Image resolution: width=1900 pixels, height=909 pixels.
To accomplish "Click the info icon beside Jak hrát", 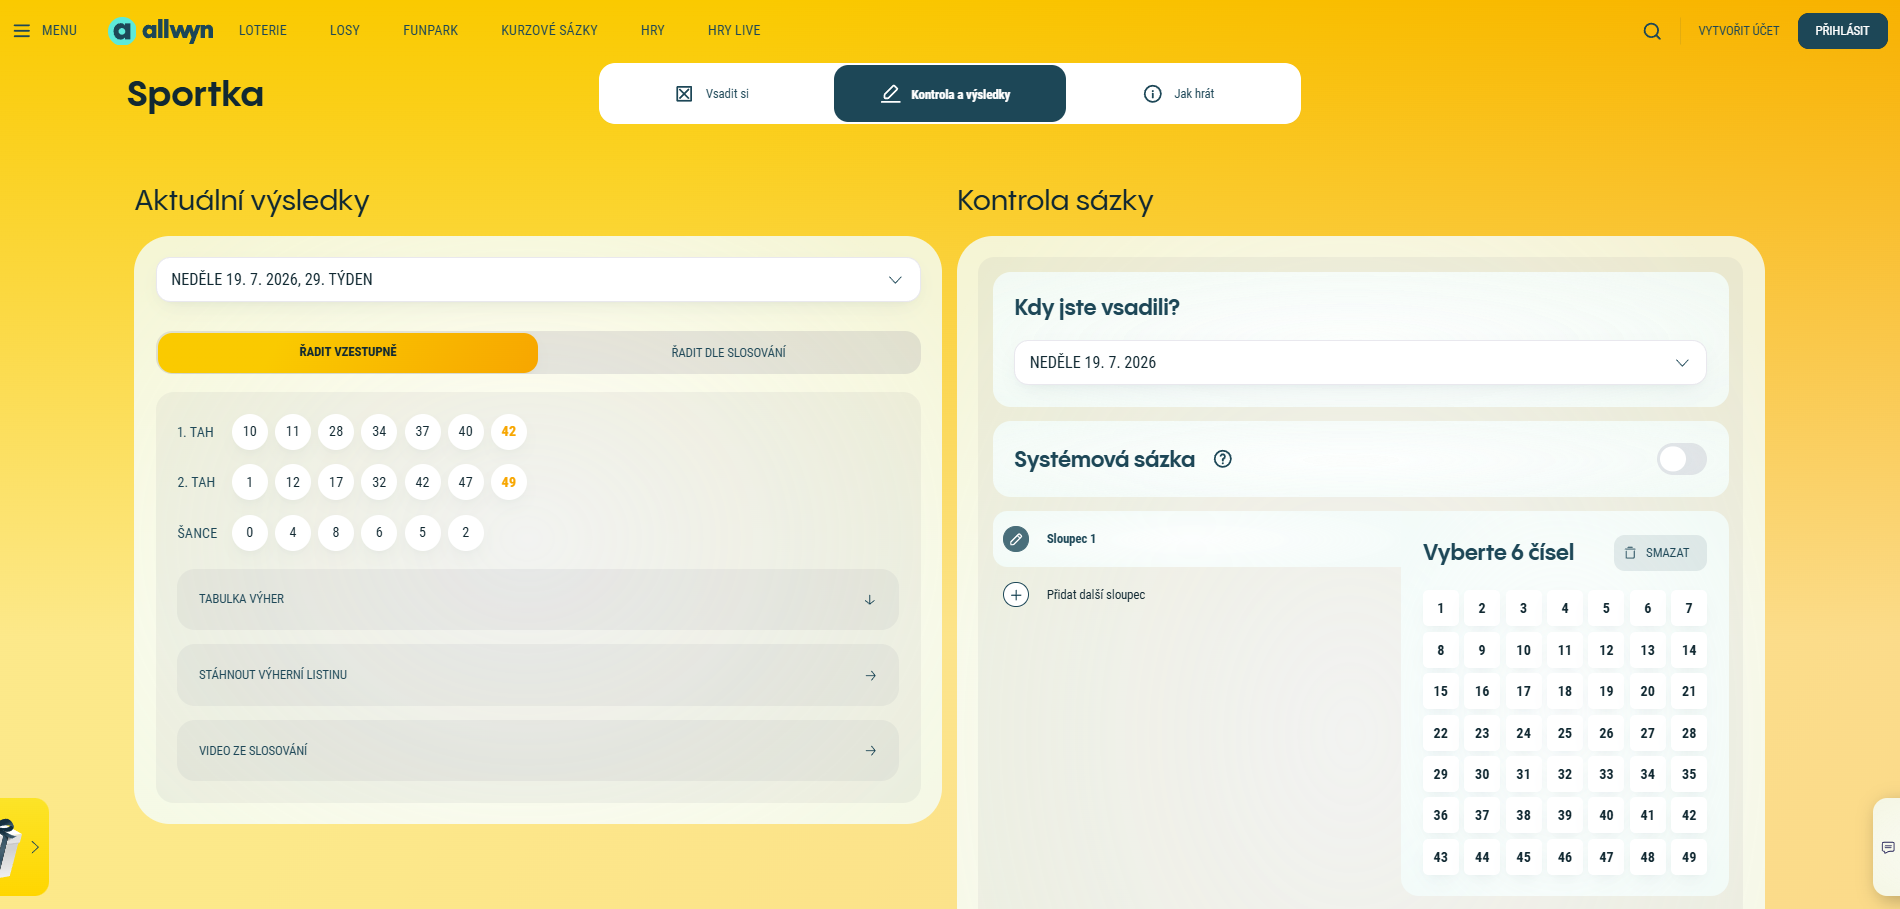I will click(1153, 94).
